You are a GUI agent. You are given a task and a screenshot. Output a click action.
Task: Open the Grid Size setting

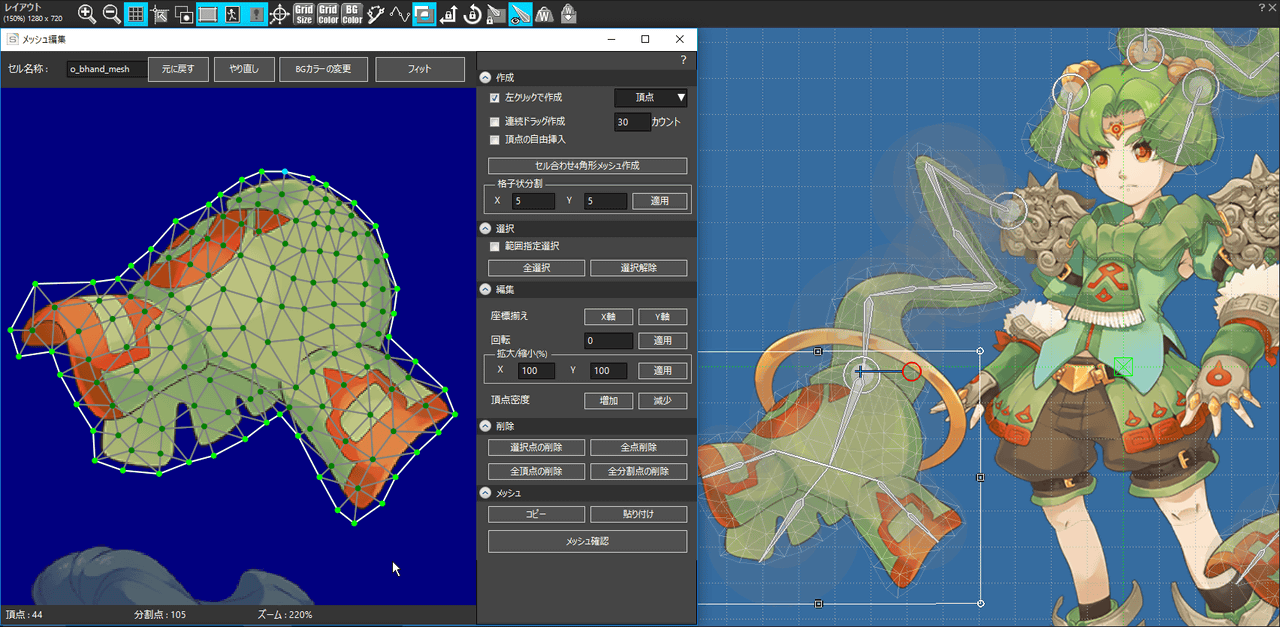[x=304, y=14]
